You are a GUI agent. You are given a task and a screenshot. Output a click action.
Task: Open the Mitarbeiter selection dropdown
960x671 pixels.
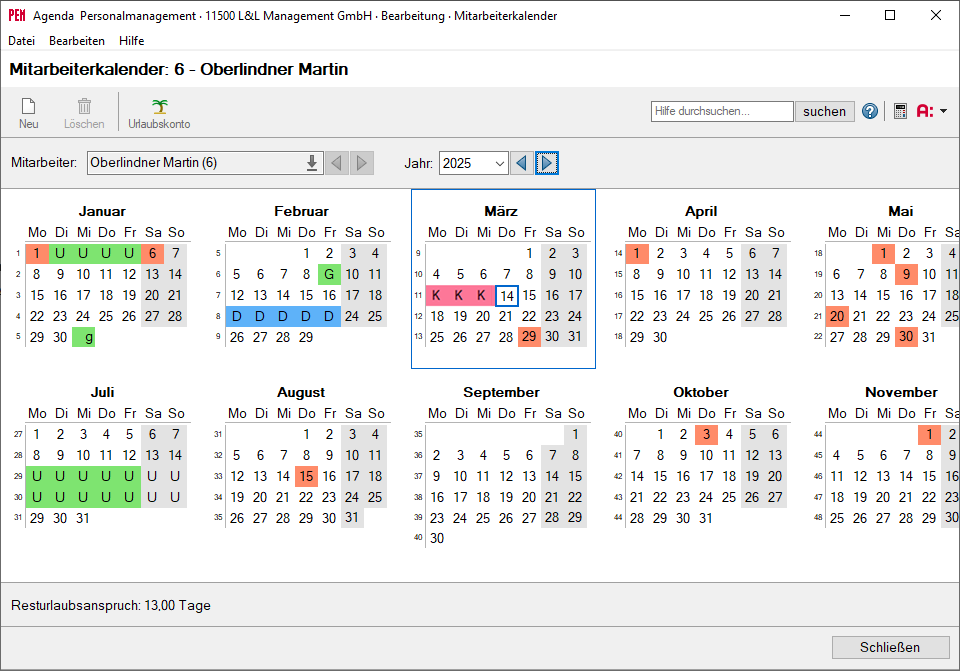point(311,163)
